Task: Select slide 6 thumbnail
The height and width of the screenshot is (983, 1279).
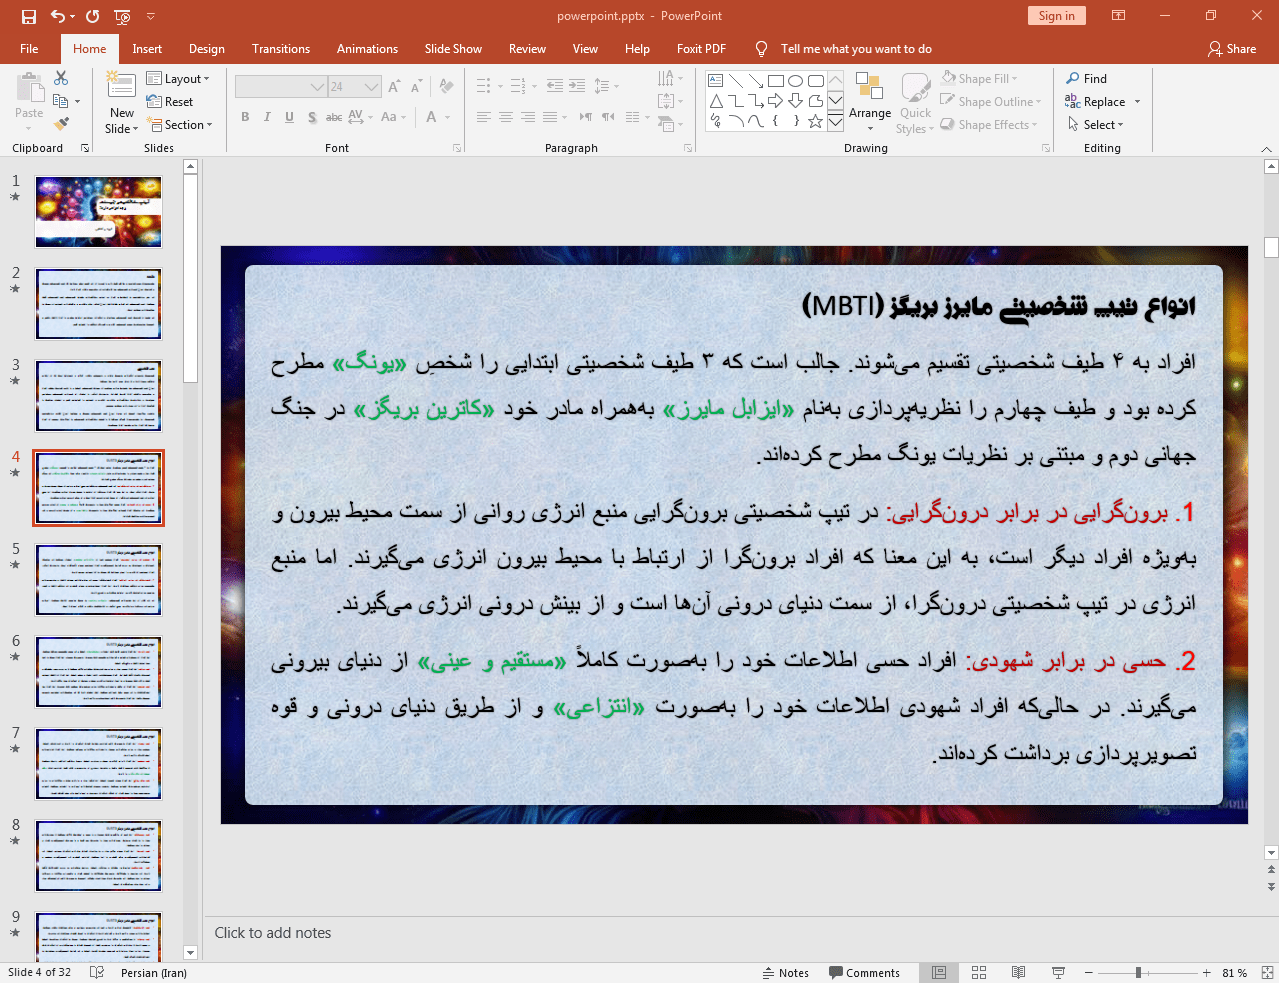Action: (x=99, y=672)
